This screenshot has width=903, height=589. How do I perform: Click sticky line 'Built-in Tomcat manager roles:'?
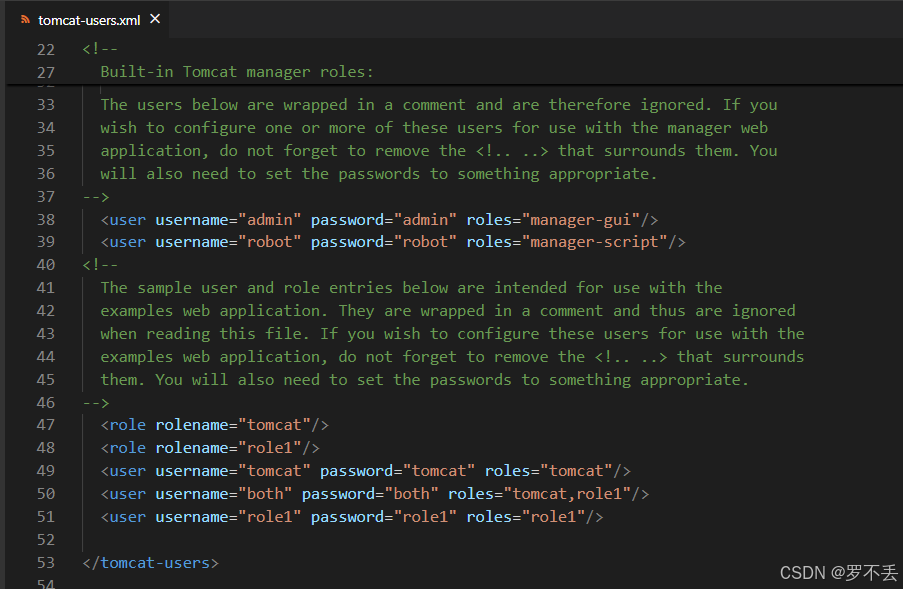237,72
